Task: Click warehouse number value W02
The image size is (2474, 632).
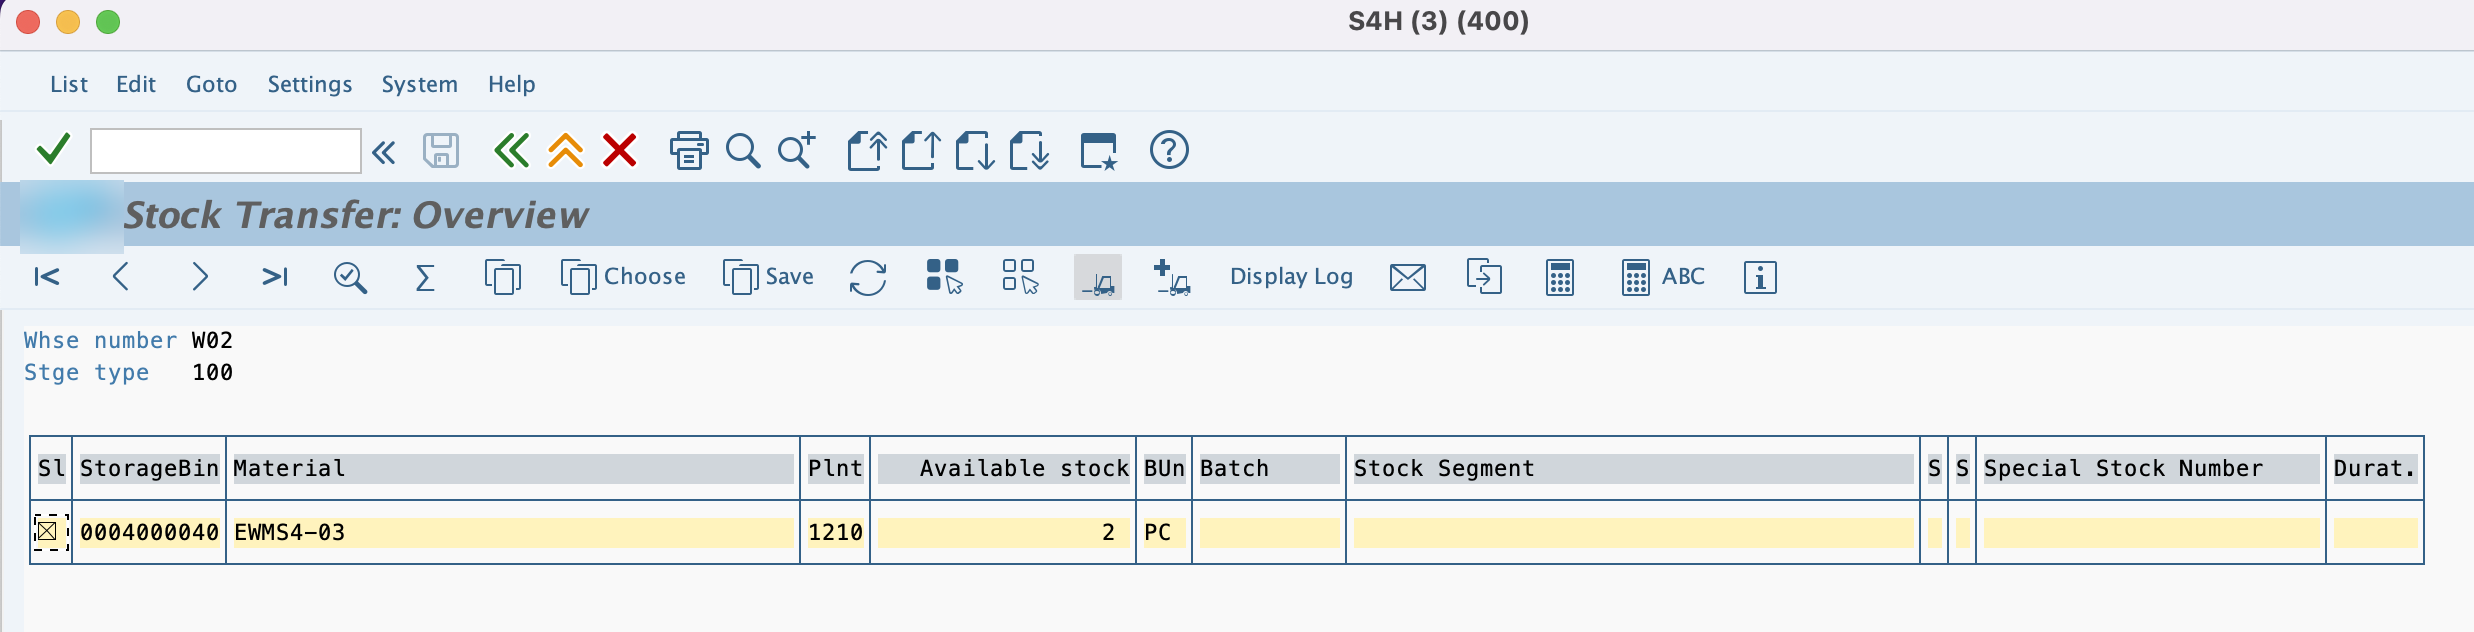Action: point(212,340)
